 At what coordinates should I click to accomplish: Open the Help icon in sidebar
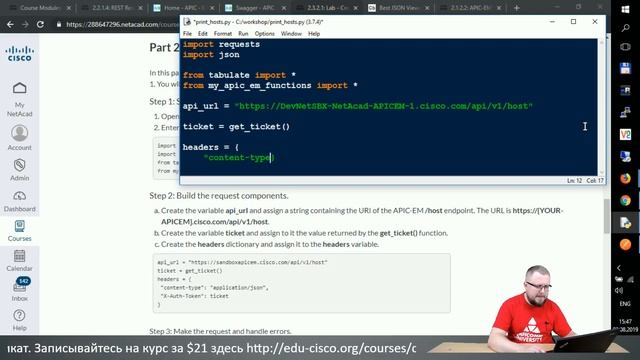coord(19,316)
